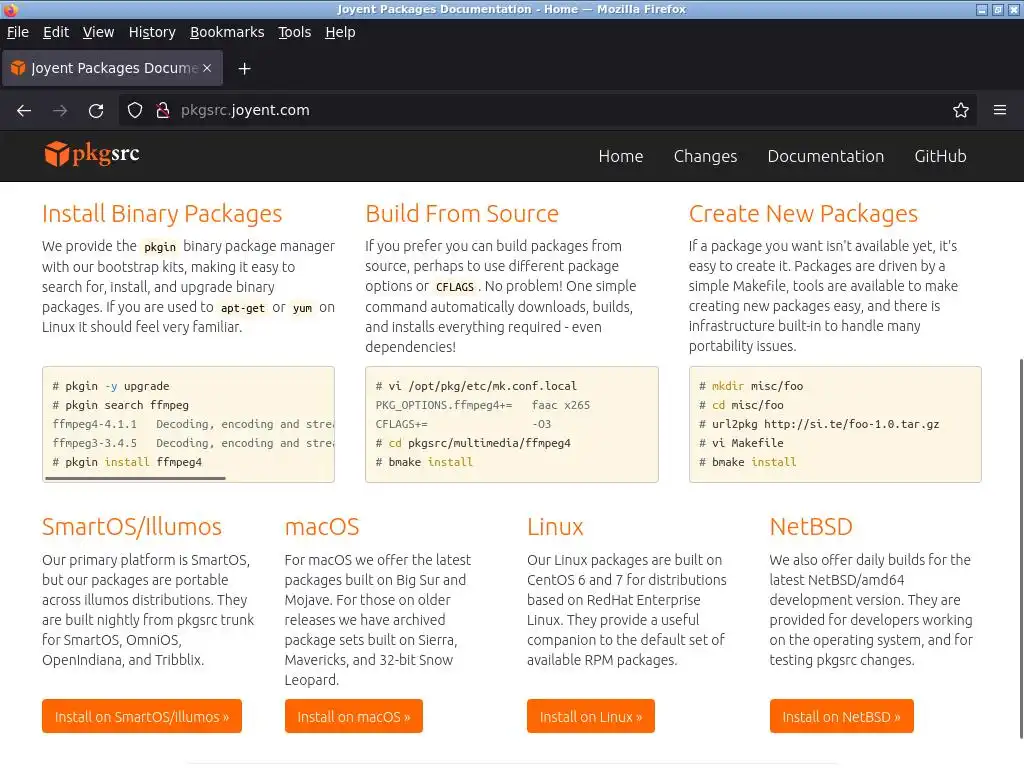Open the Bookmarks menu
The width and height of the screenshot is (1024, 768).
[227, 32]
